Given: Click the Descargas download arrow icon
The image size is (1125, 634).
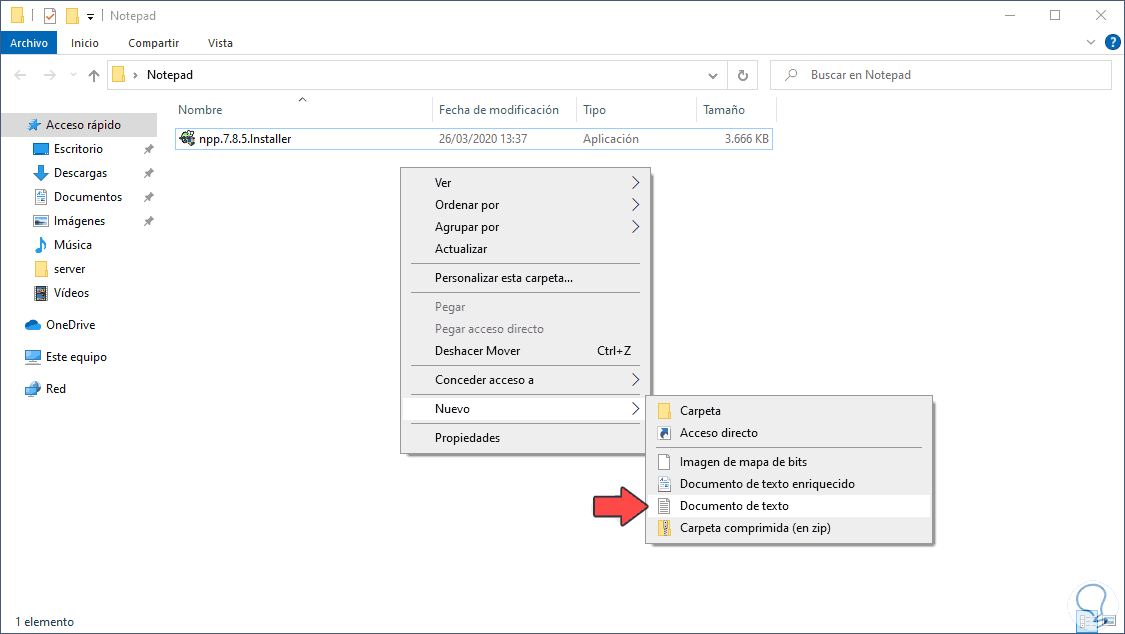Looking at the screenshot, I should click(x=41, y=173).
